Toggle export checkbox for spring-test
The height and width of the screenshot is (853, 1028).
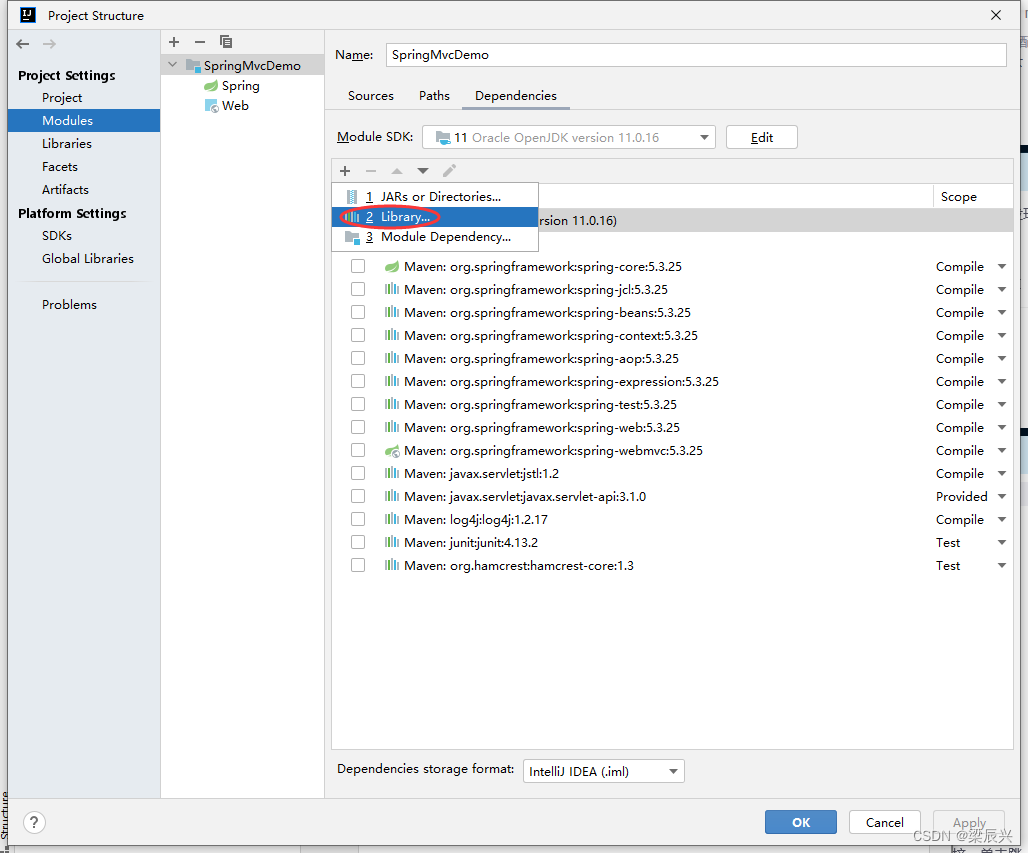358,405
